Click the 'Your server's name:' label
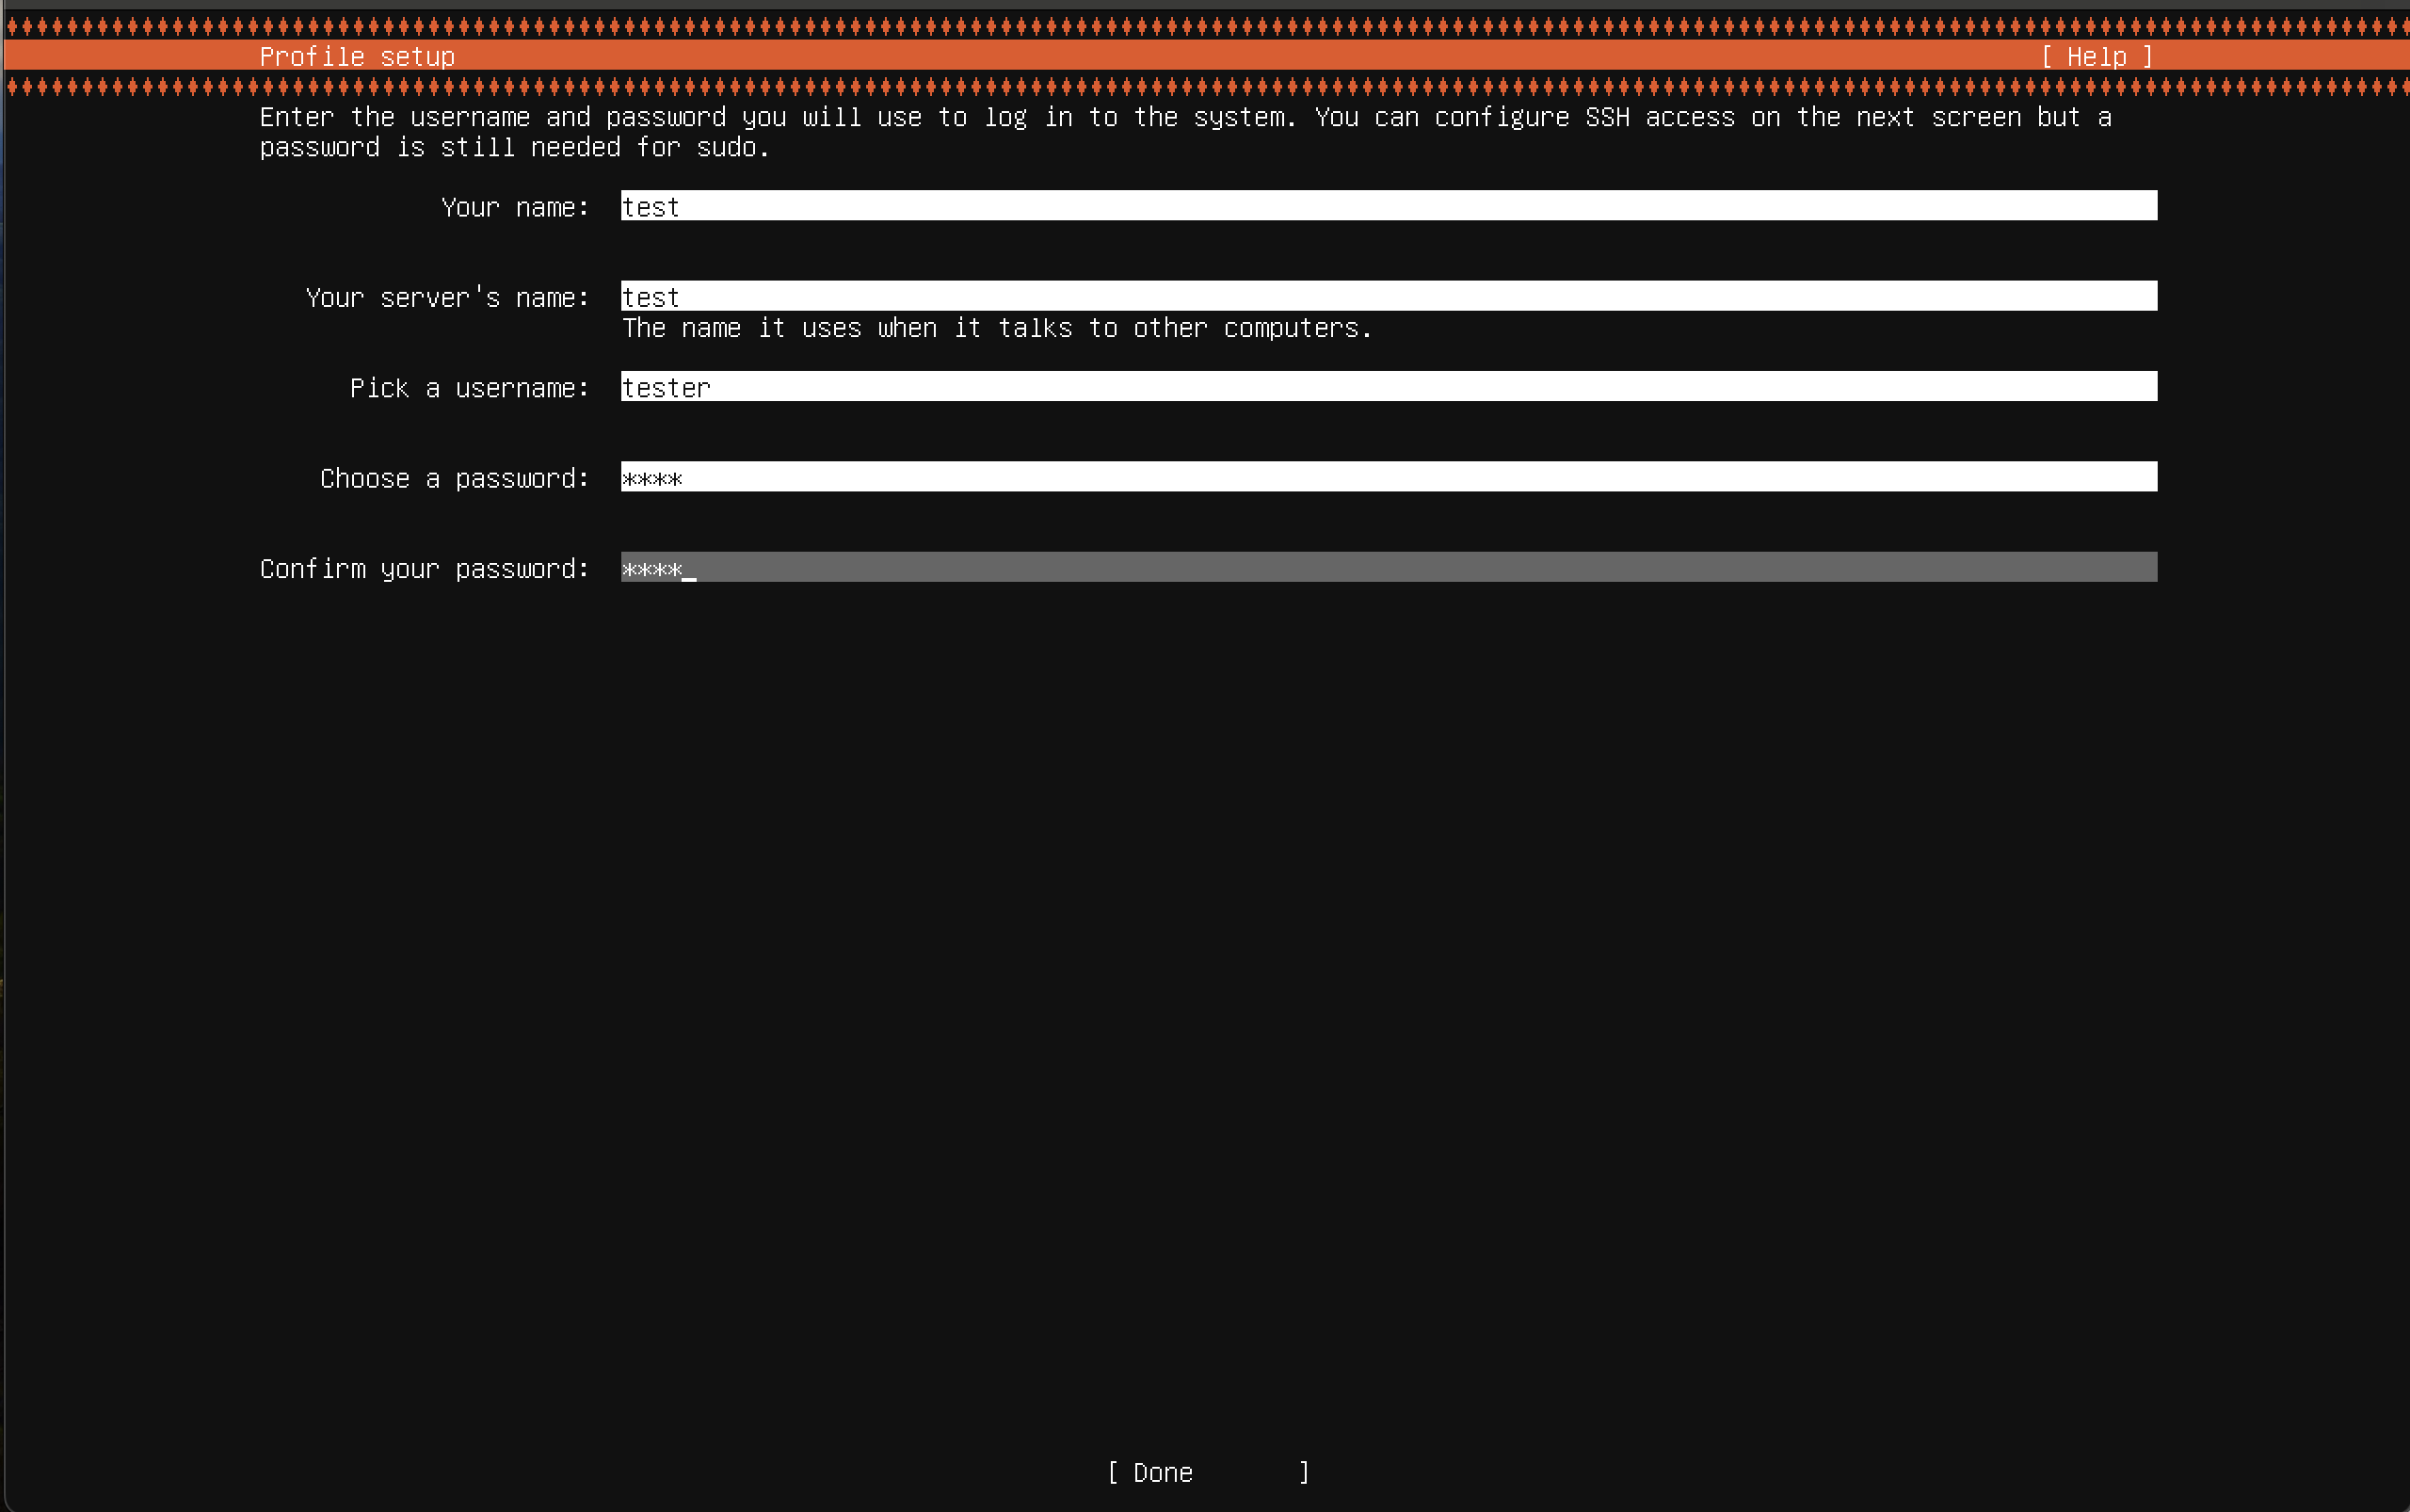The height and width of the screenshot is (1512, 2410). [x=447, y=297]
